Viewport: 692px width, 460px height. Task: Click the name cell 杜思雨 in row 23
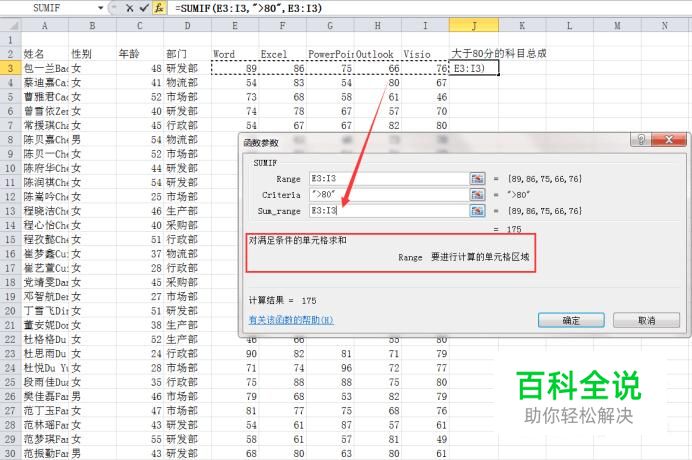tap(45, 354)
